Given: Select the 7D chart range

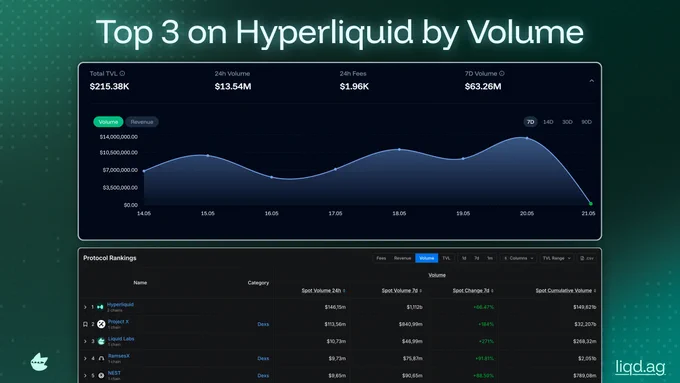Looking at the screenshot, I should [530, 122].
